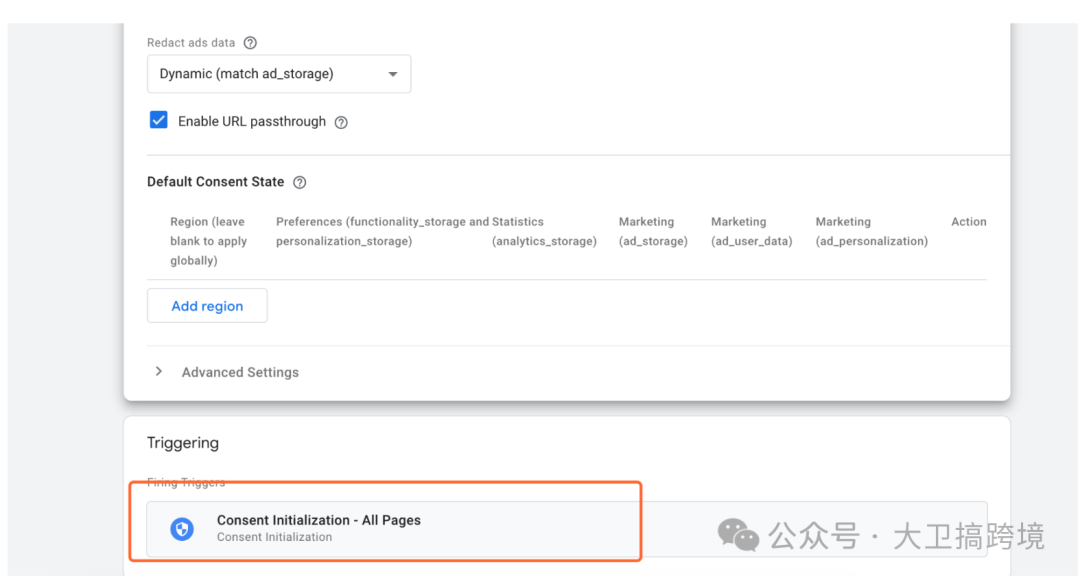Click the Marketing (ad_personalization) column header
The width and height of the screenshot is (1080, 580).
(x=871, y=231)
